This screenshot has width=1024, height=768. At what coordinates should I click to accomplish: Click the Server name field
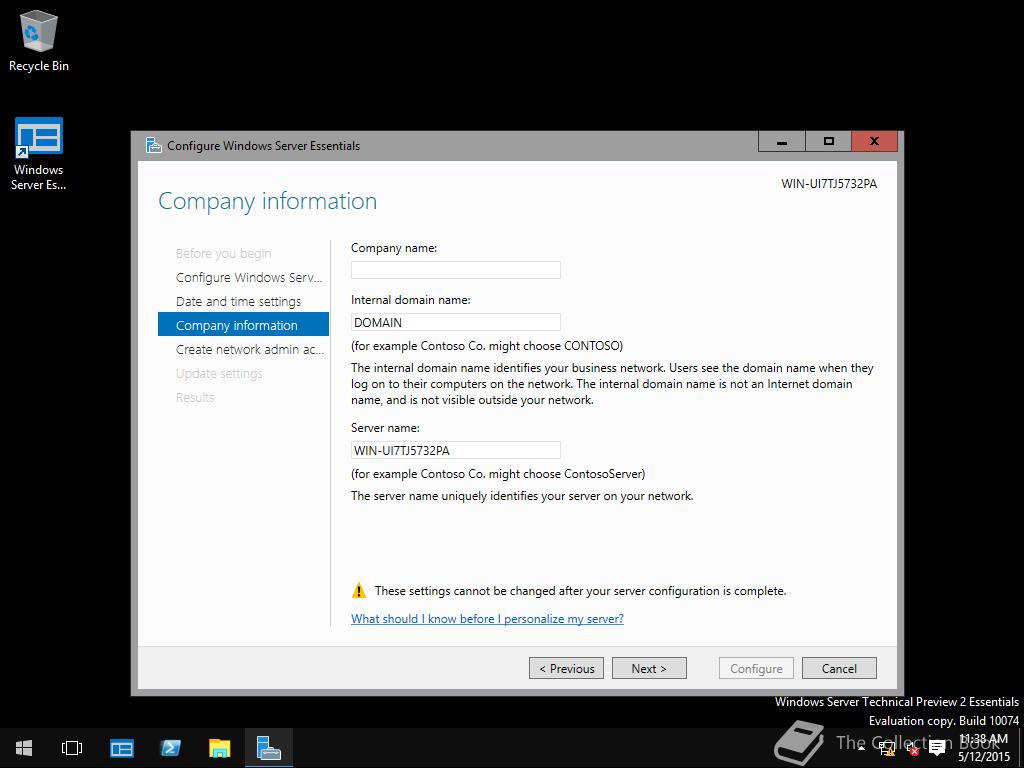pos(456,450)
